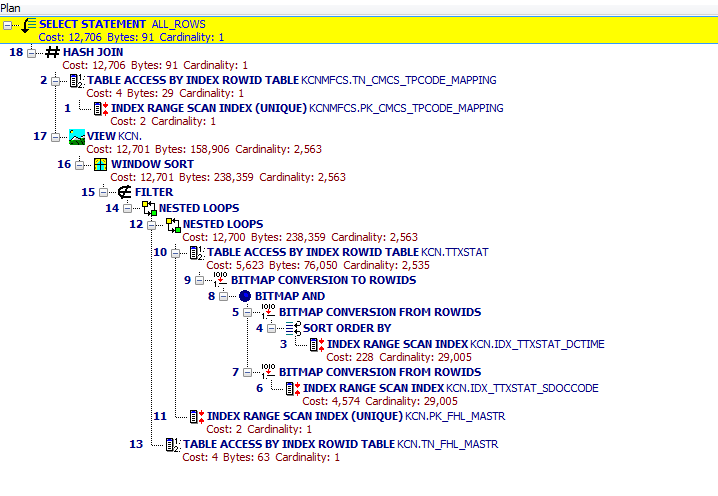The width and height of the screenshot is (718, 496).
Task: Click the BITMAP CONVERSION TO ROWIDS icon
Action: pos(220,280)
